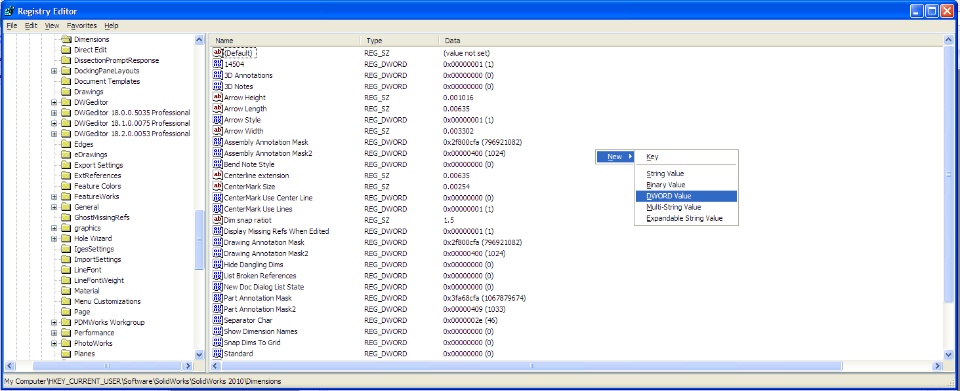
Task: Expand the DockingPaneLayouts tree node
Action: (54, 71)
